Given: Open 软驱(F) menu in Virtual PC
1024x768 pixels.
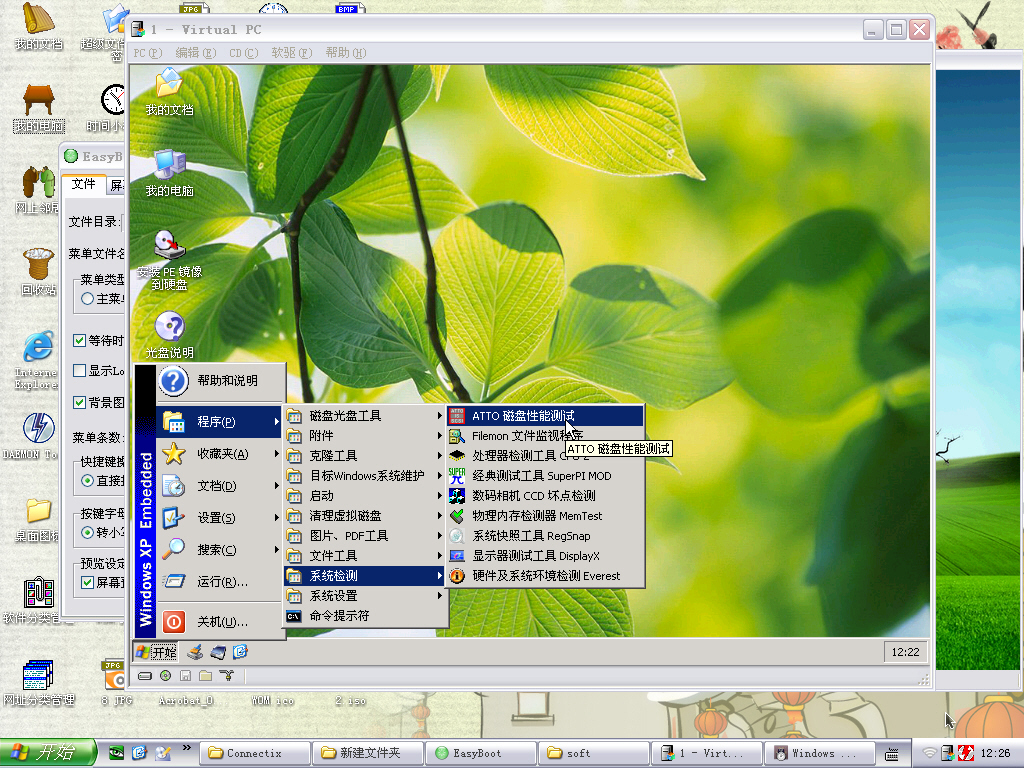Looking at the screenshot, I should pos(292,53).
